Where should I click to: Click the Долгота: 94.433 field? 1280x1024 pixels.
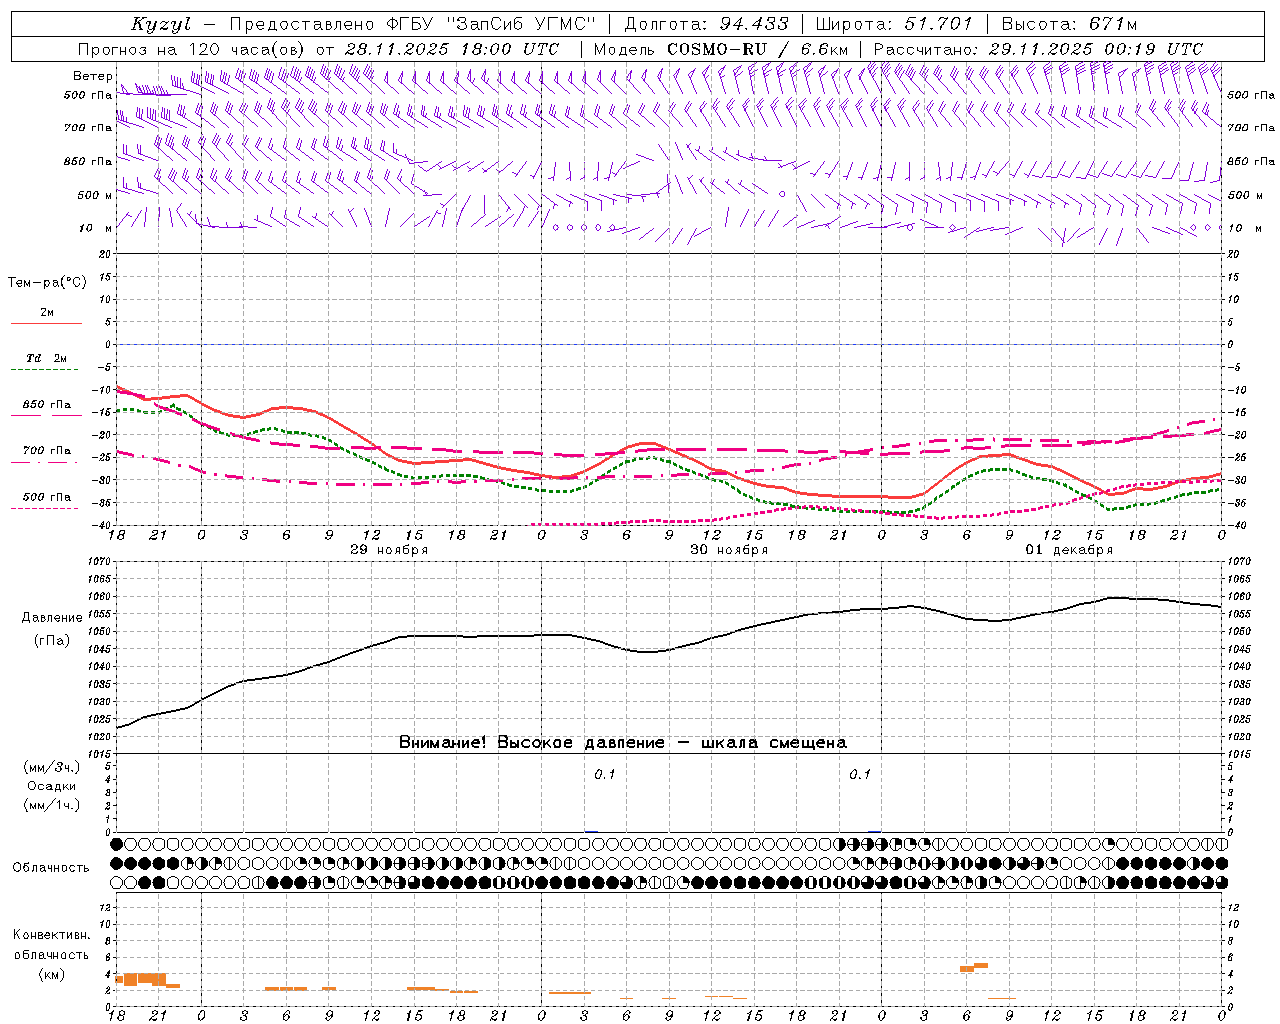pyautogui.click(x=706, y=24)
